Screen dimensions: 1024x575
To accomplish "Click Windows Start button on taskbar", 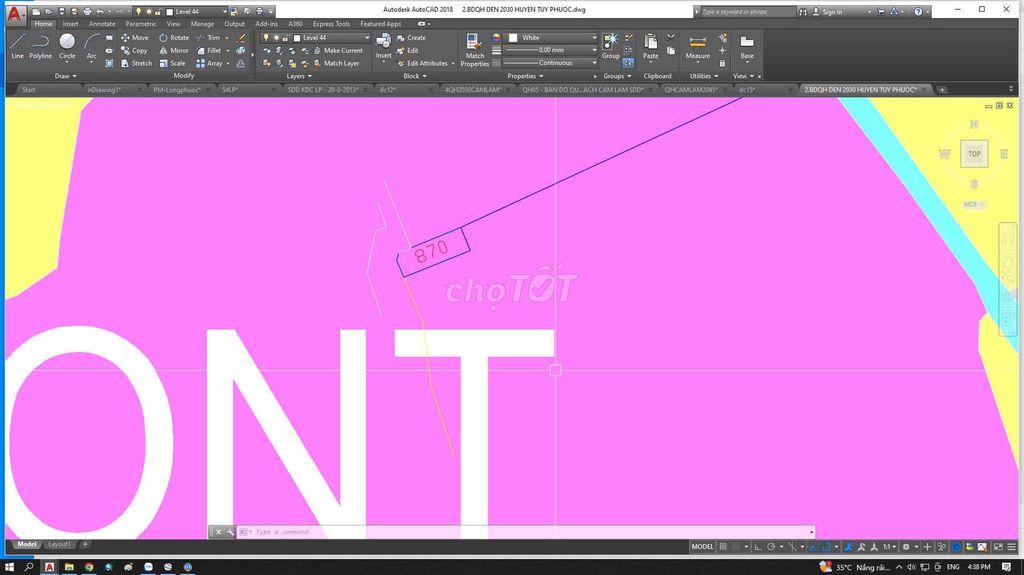I will coord(10,567).
